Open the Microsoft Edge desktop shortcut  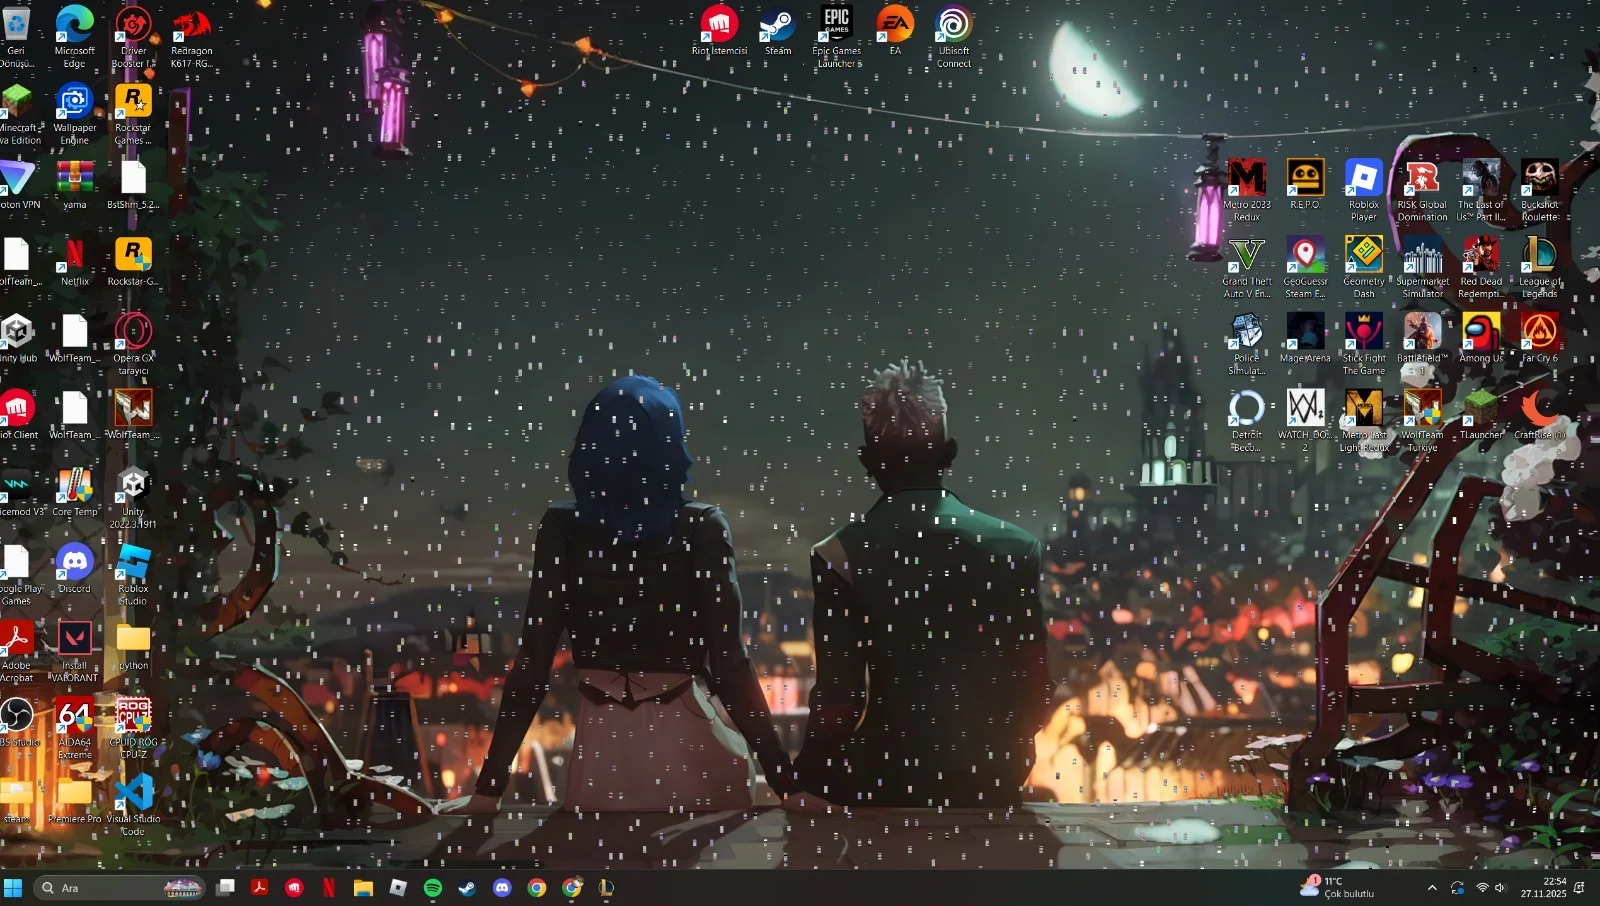74,36
